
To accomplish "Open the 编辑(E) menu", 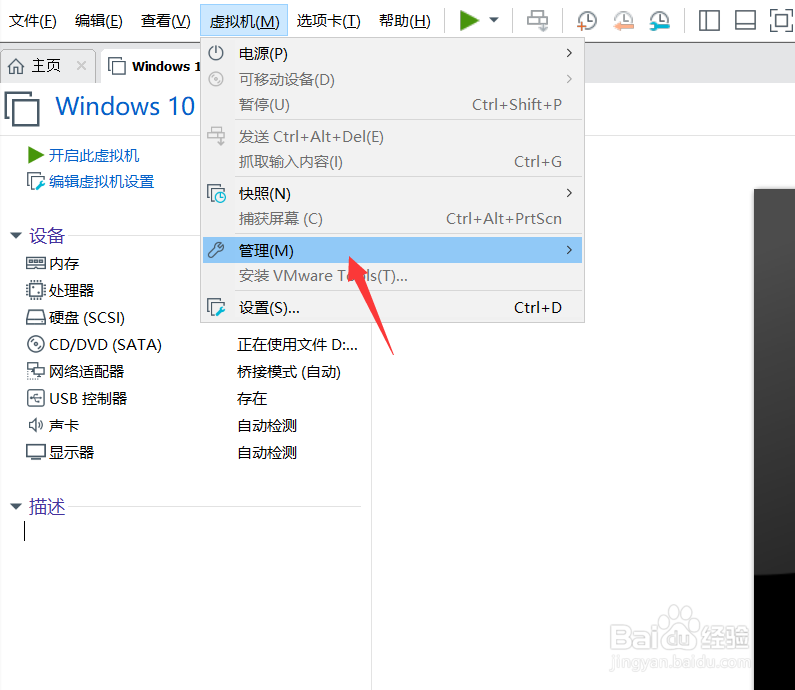I will [99, 21].
